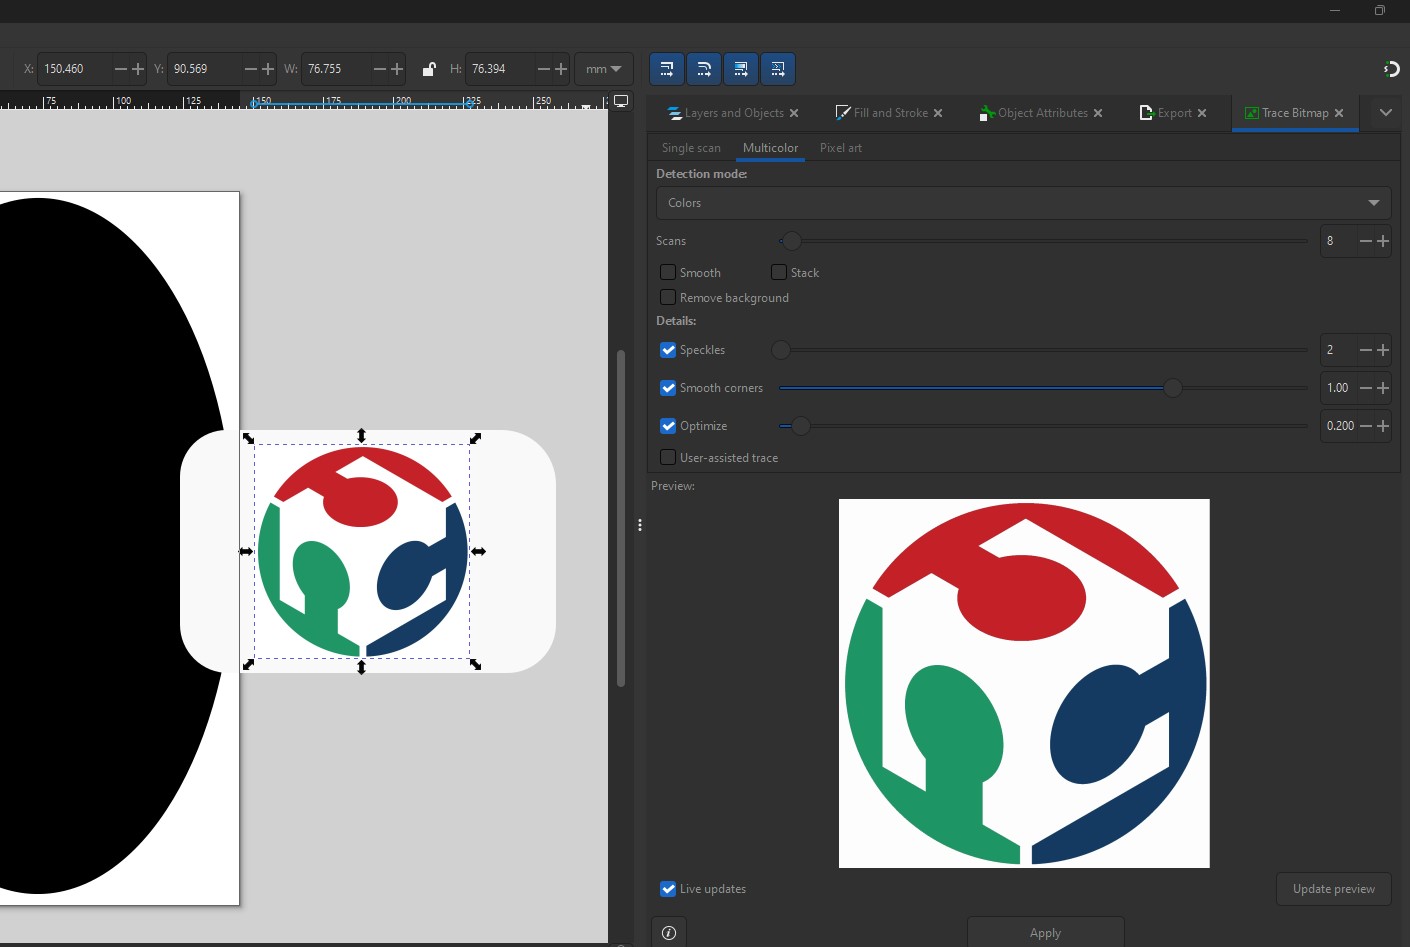This screenshot has width=1410, height=947.
Task: Decrease Smooth corners value with minus
Action: [1365, 388]
